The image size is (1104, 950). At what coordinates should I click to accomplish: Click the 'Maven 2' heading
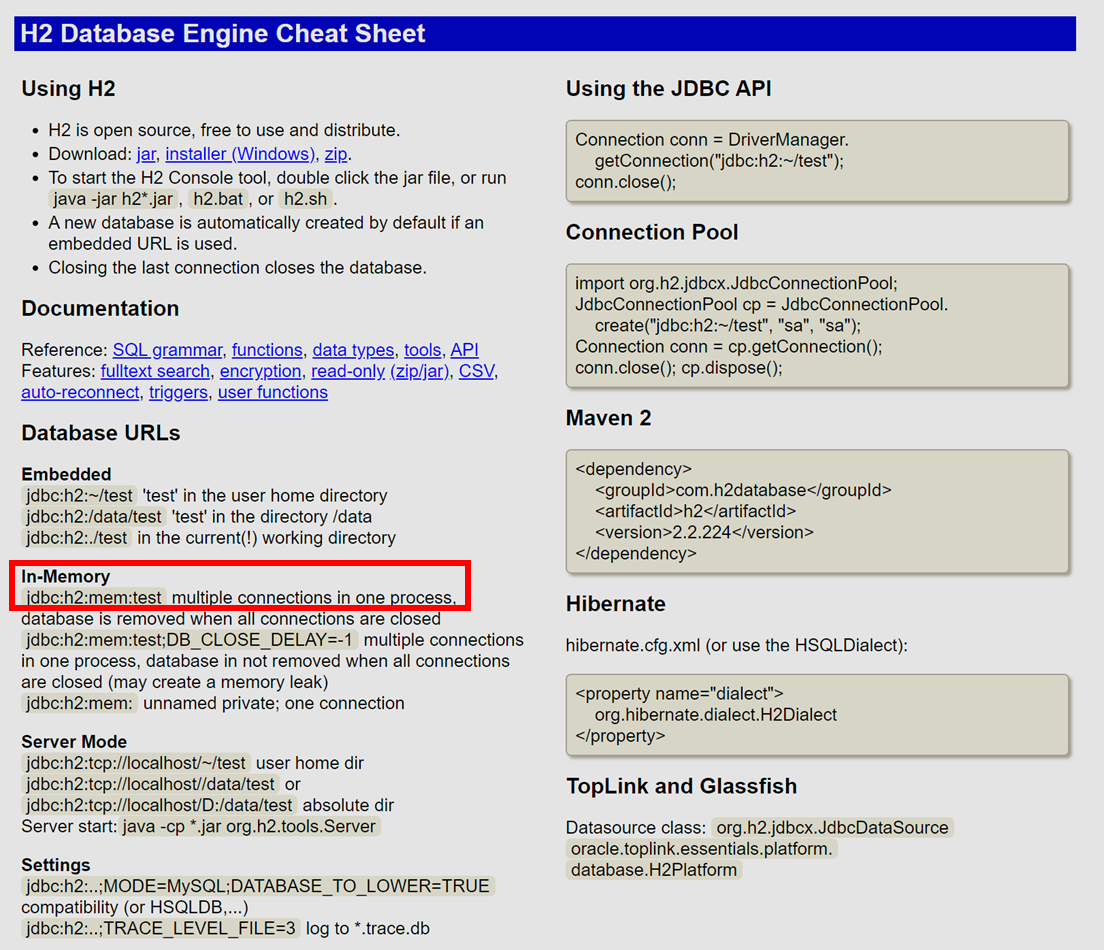608,418
